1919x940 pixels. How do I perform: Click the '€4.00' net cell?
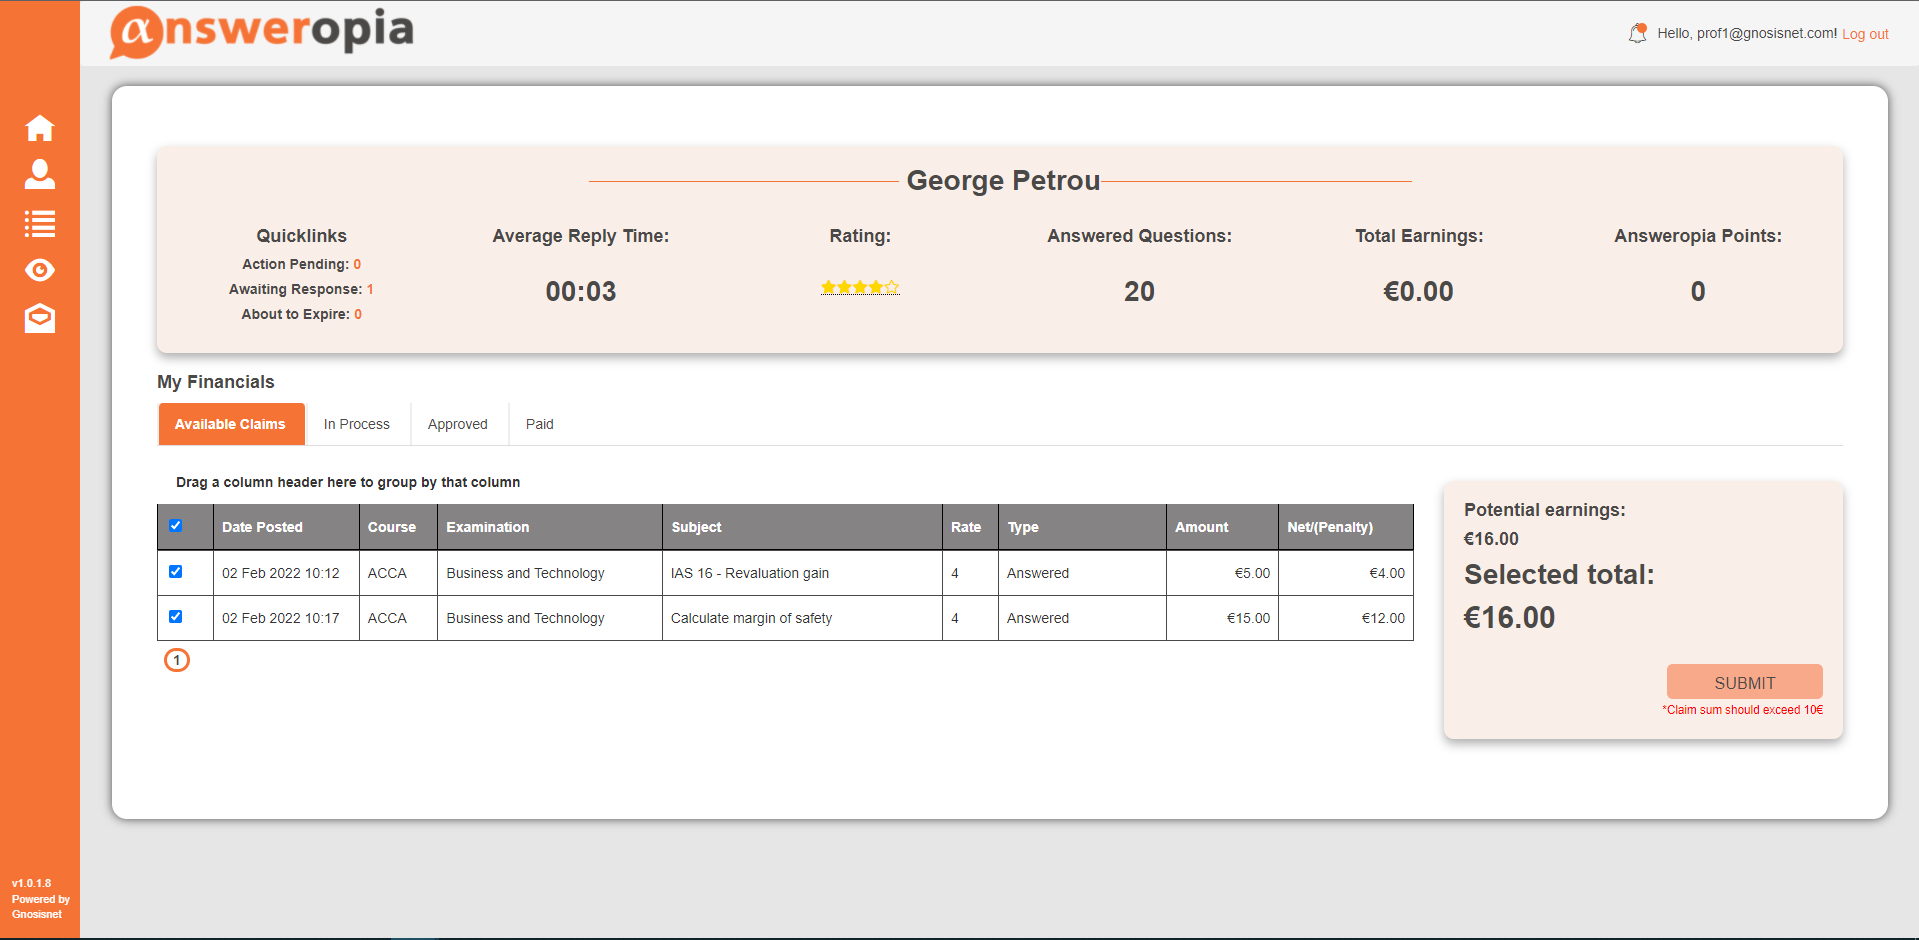(1346, 573)
